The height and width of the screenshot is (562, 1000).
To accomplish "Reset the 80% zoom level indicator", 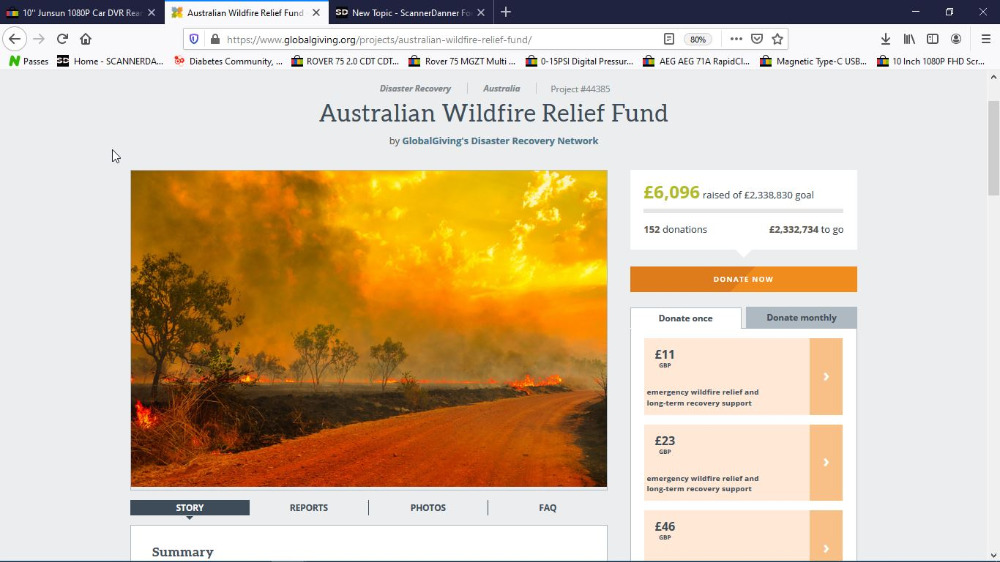I will pos(698,39).
